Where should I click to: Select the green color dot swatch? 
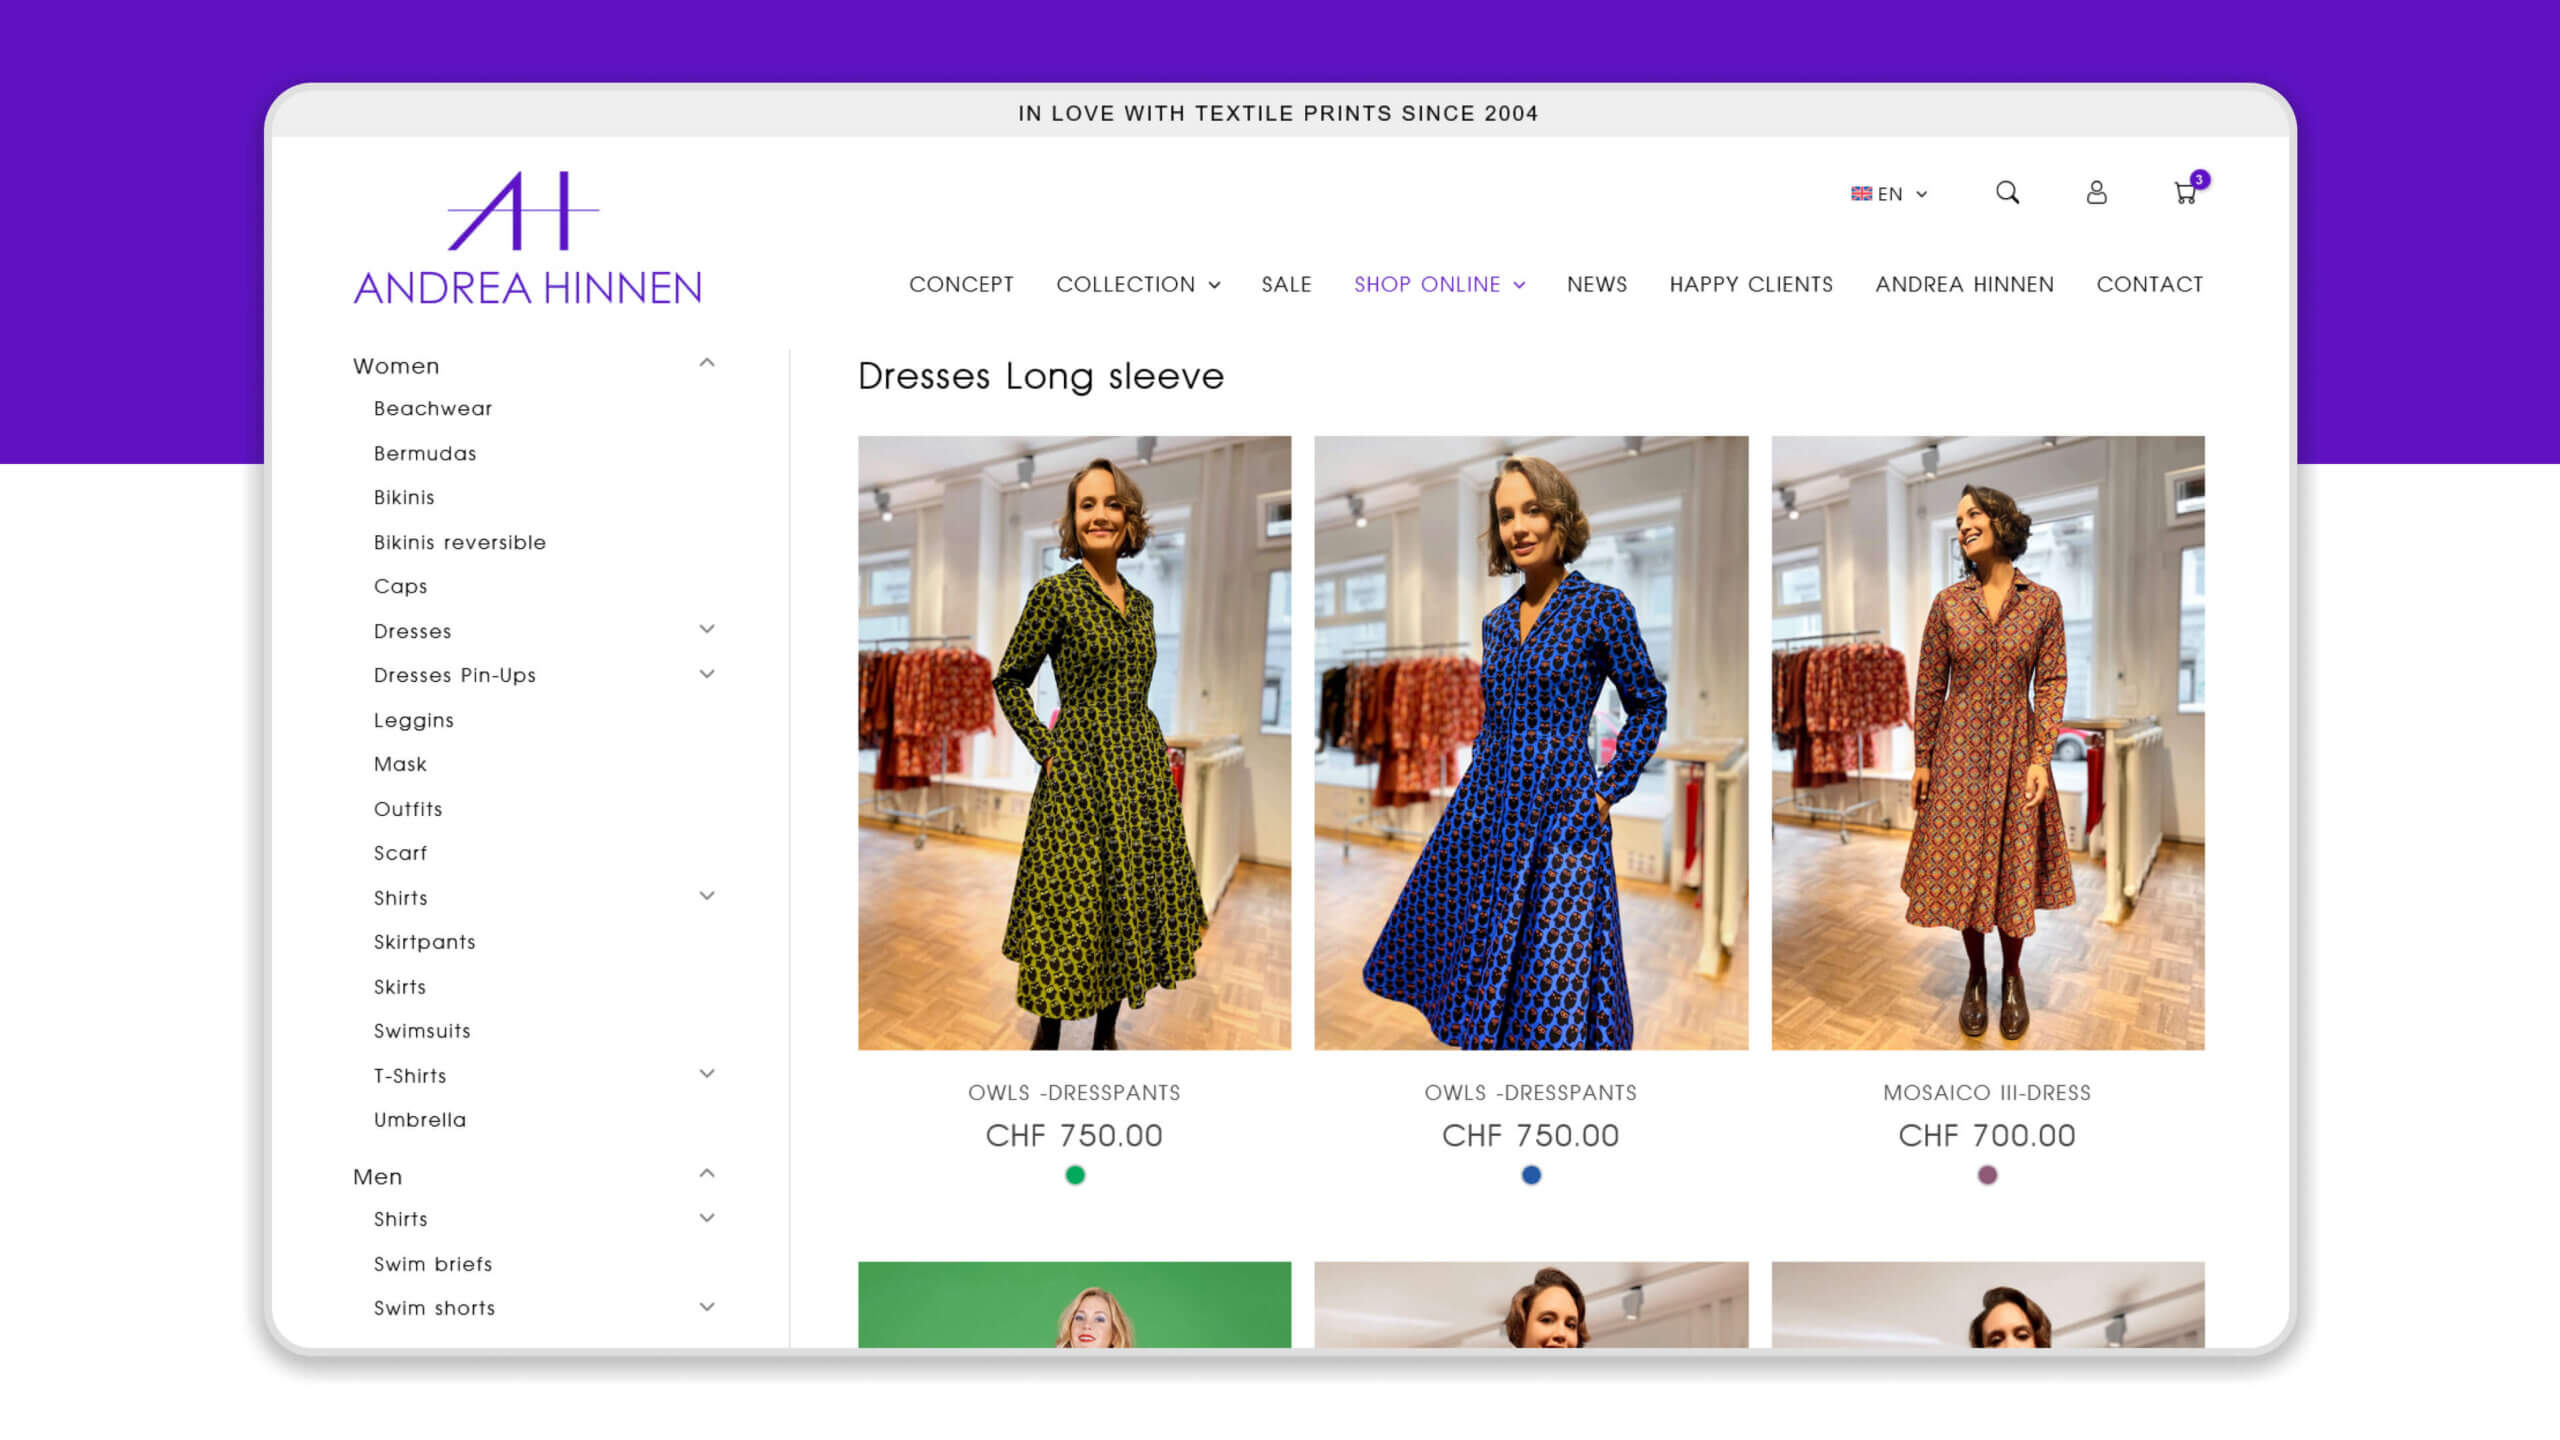pyautogui.click(x=1075, y=1175)
